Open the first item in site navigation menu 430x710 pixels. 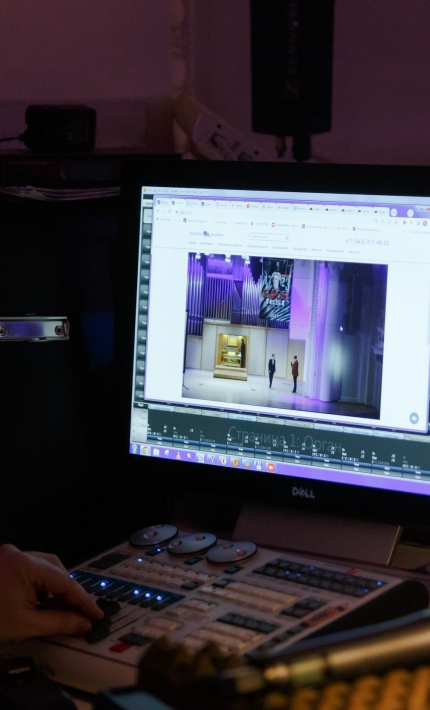(x=192, y=243)
